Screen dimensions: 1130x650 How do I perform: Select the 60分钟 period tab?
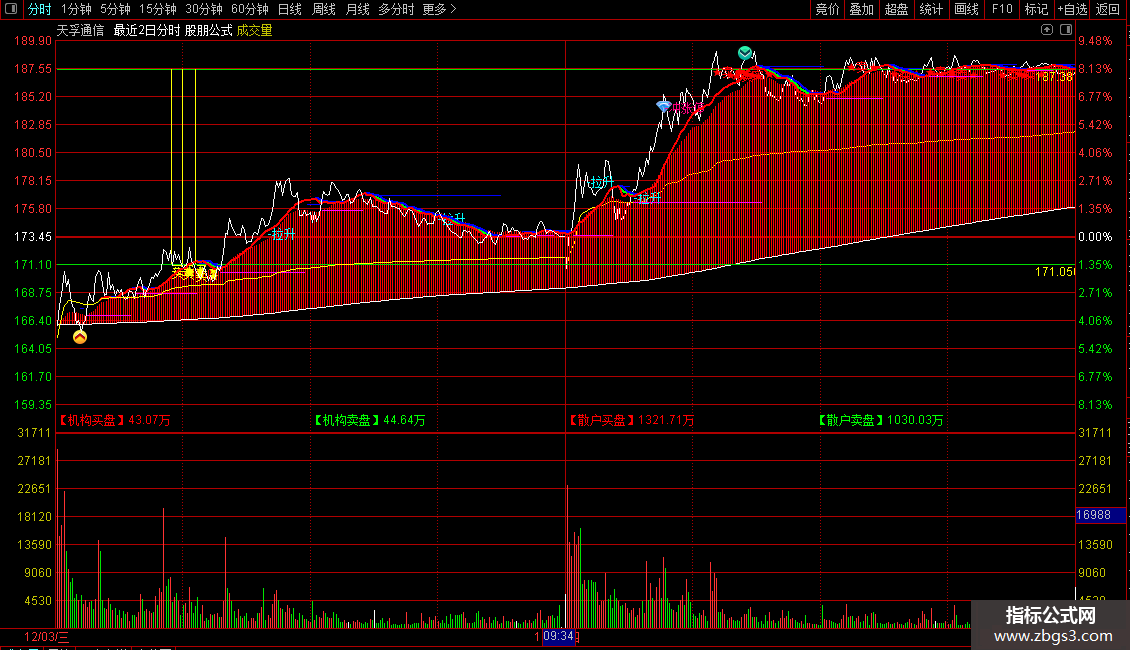(250, 9)
